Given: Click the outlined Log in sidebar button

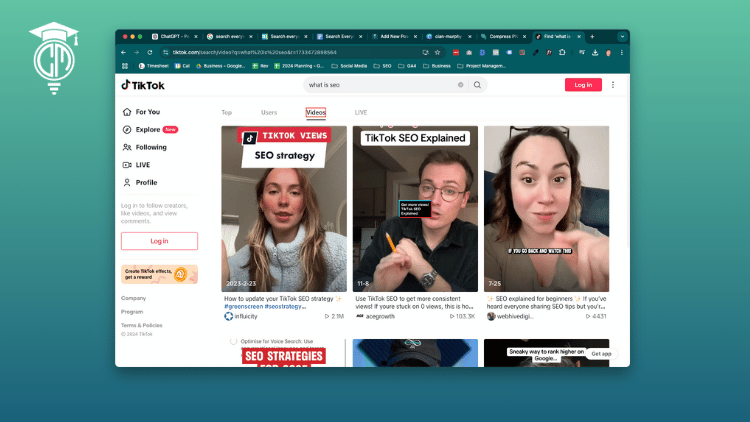Looking at the screenshot, I should tap(159, 241).
